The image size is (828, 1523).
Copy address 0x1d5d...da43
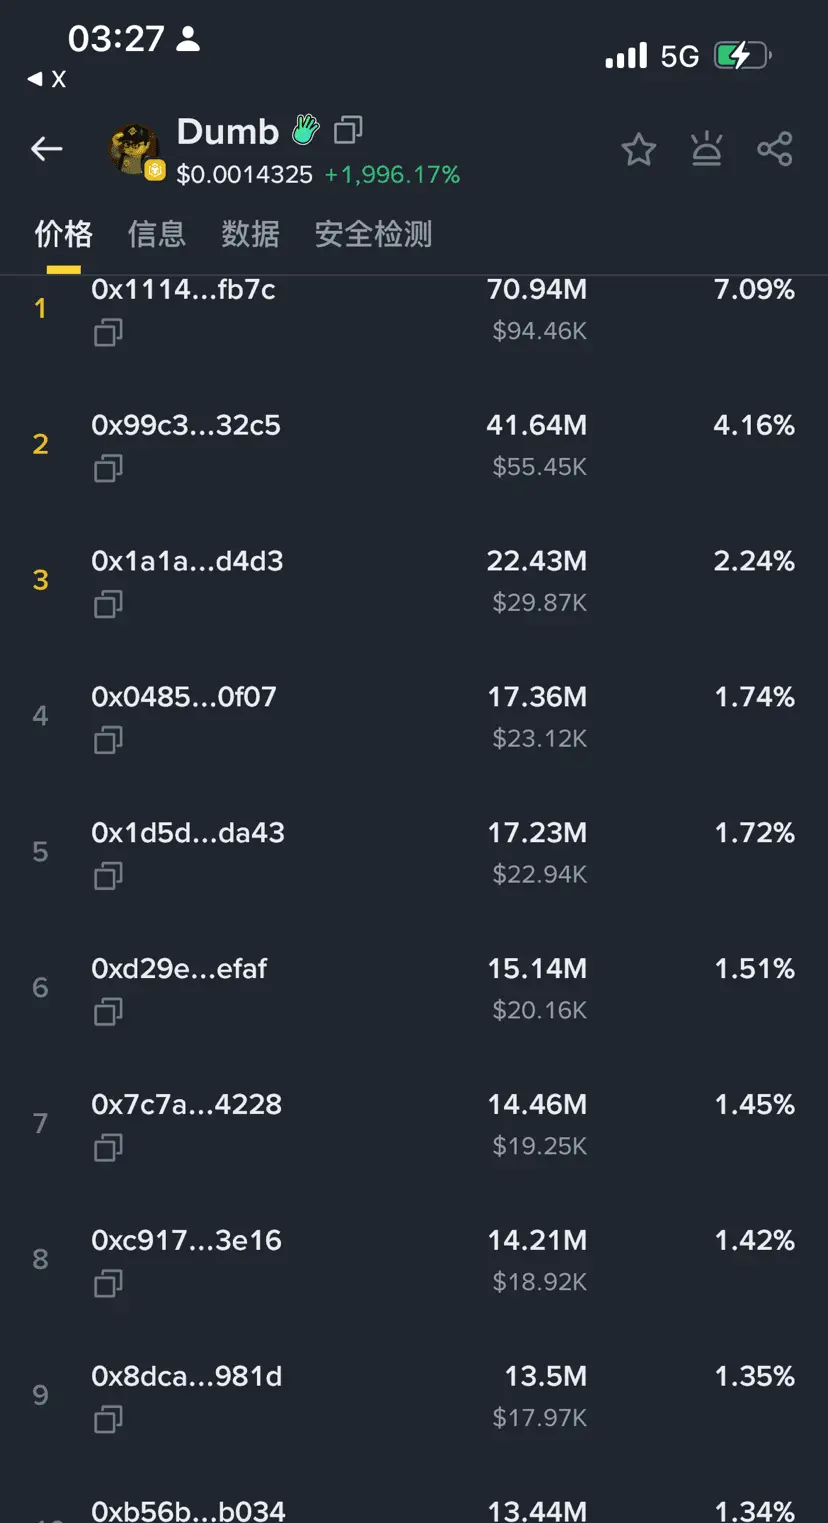click(108, 876)
